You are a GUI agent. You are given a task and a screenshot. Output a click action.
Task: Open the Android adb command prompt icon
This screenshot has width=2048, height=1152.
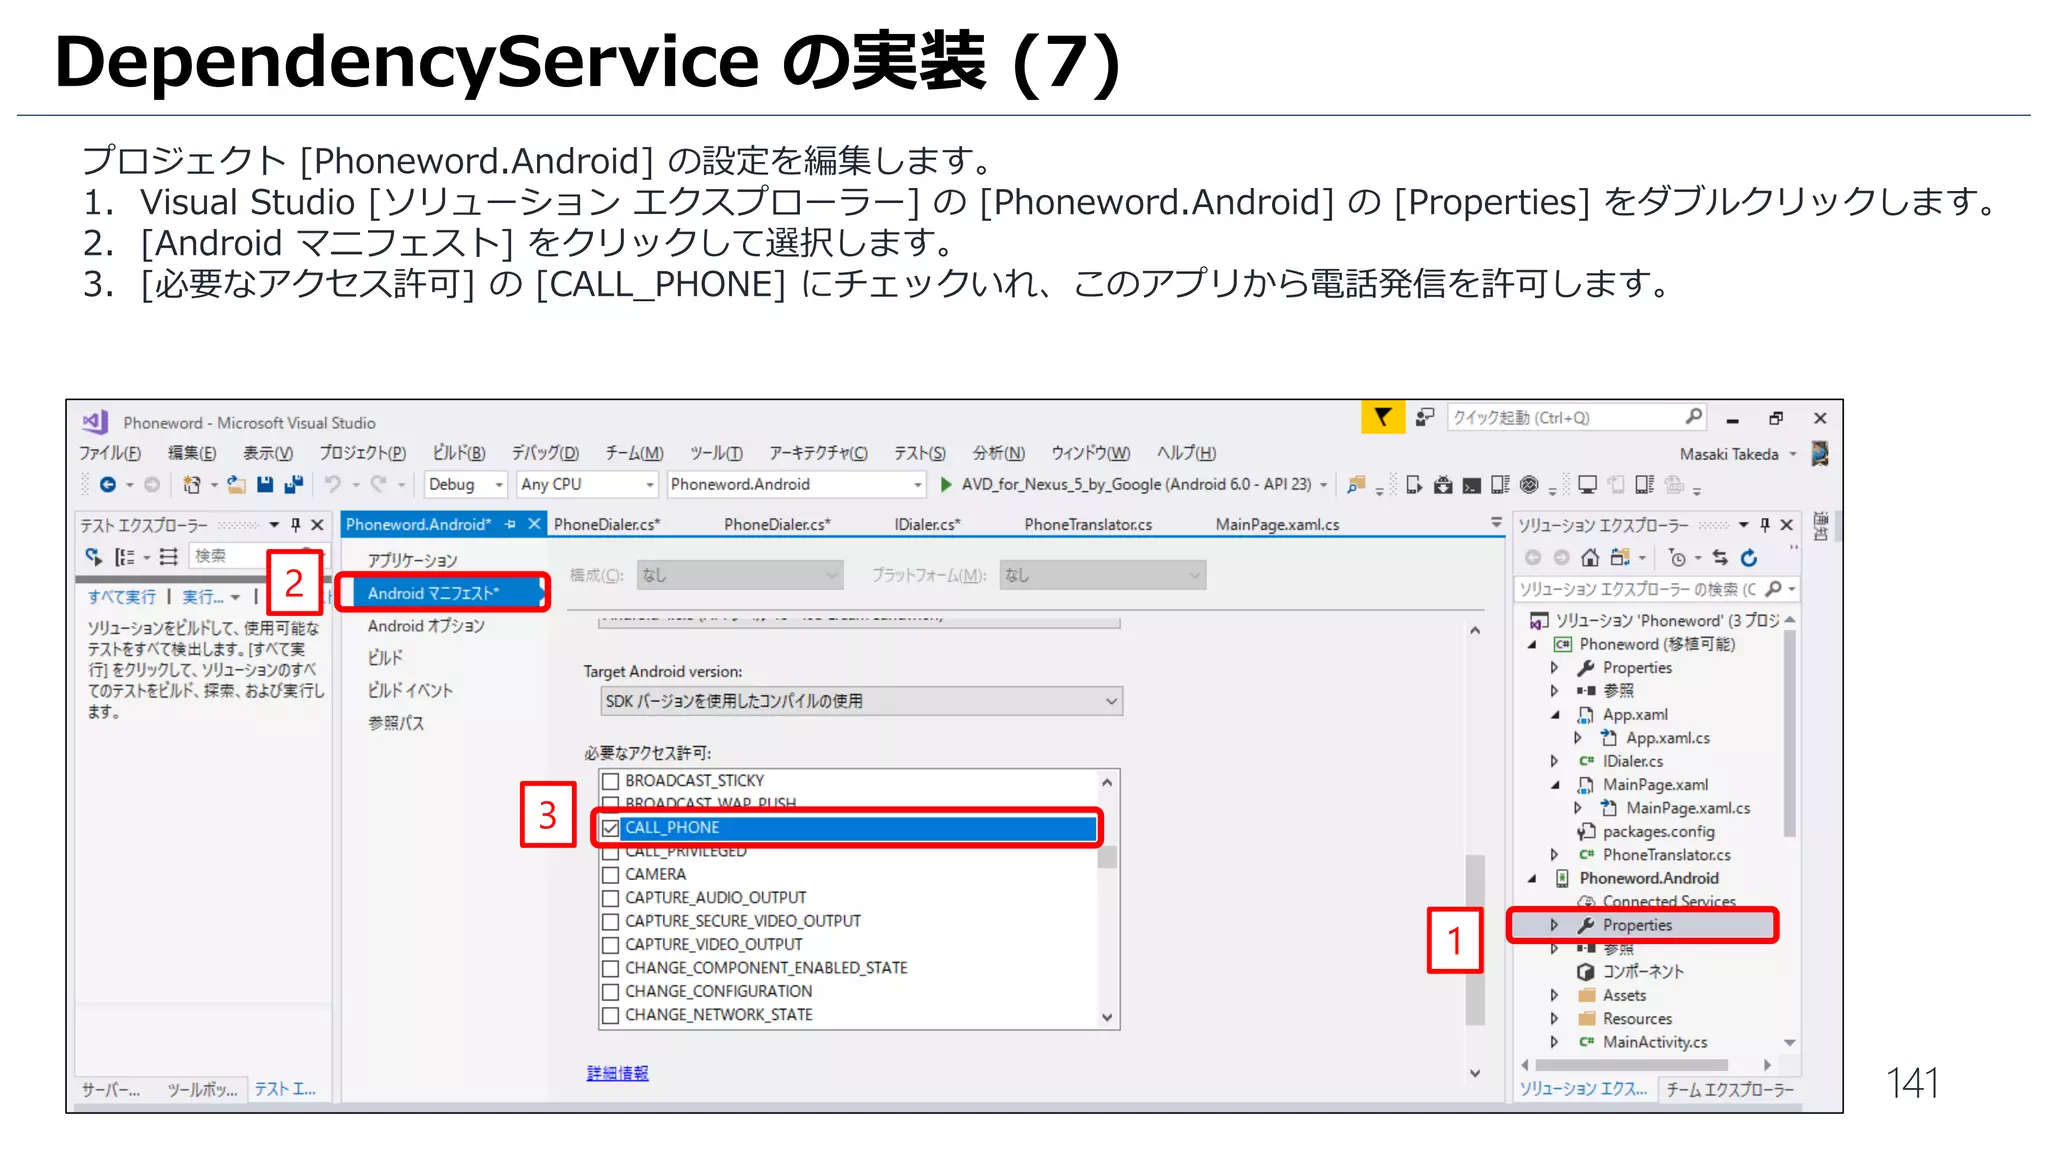click(x=1472, y=486)
